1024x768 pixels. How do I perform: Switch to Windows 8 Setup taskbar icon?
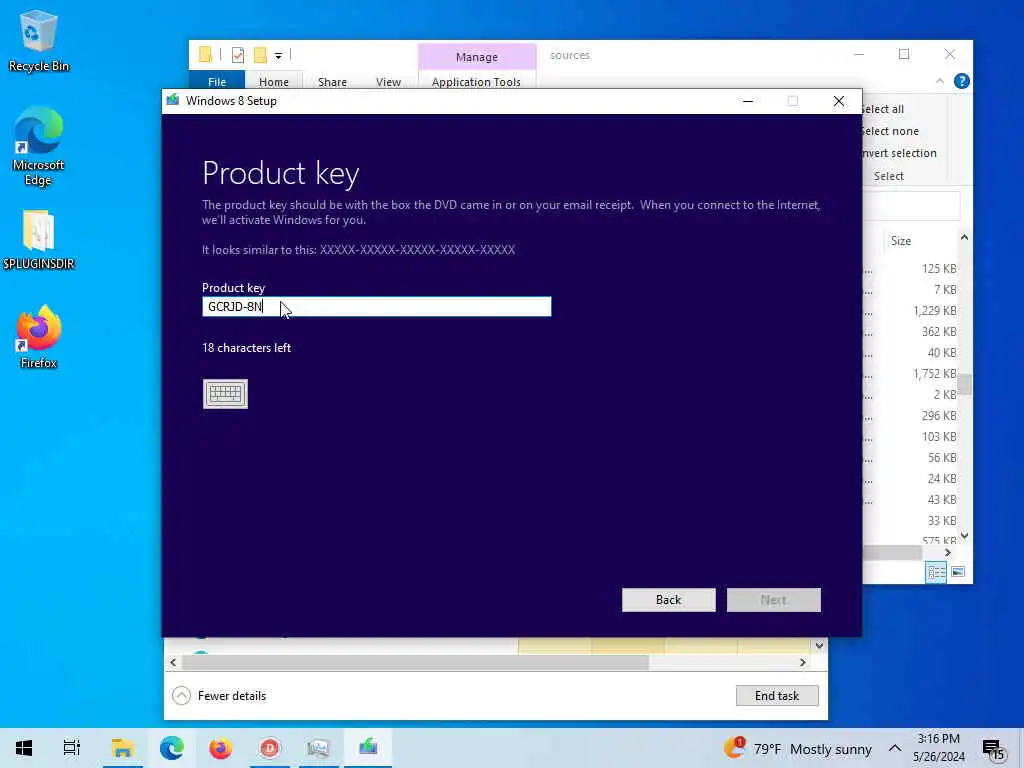click(x=368, y=748)
